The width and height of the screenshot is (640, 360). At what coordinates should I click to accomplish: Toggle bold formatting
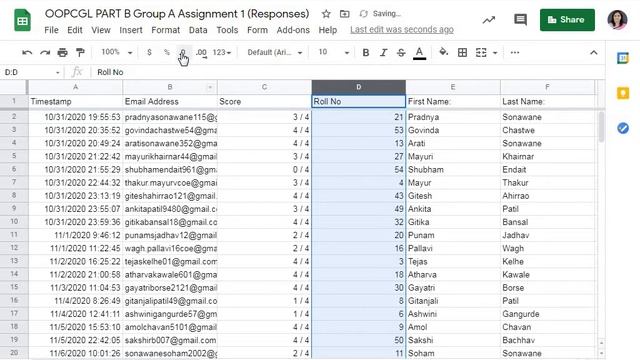366,53
